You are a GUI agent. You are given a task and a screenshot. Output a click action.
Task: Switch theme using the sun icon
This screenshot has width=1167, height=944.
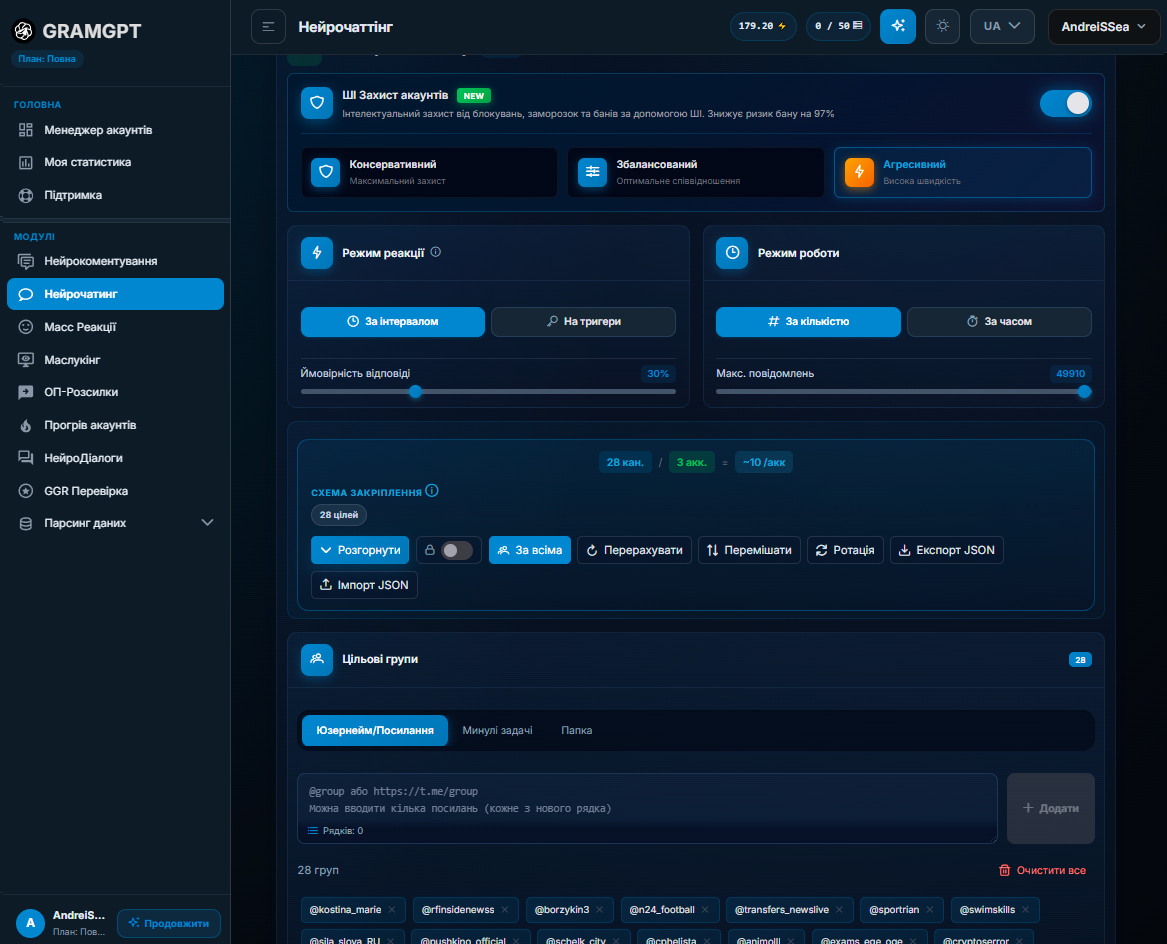942,27
